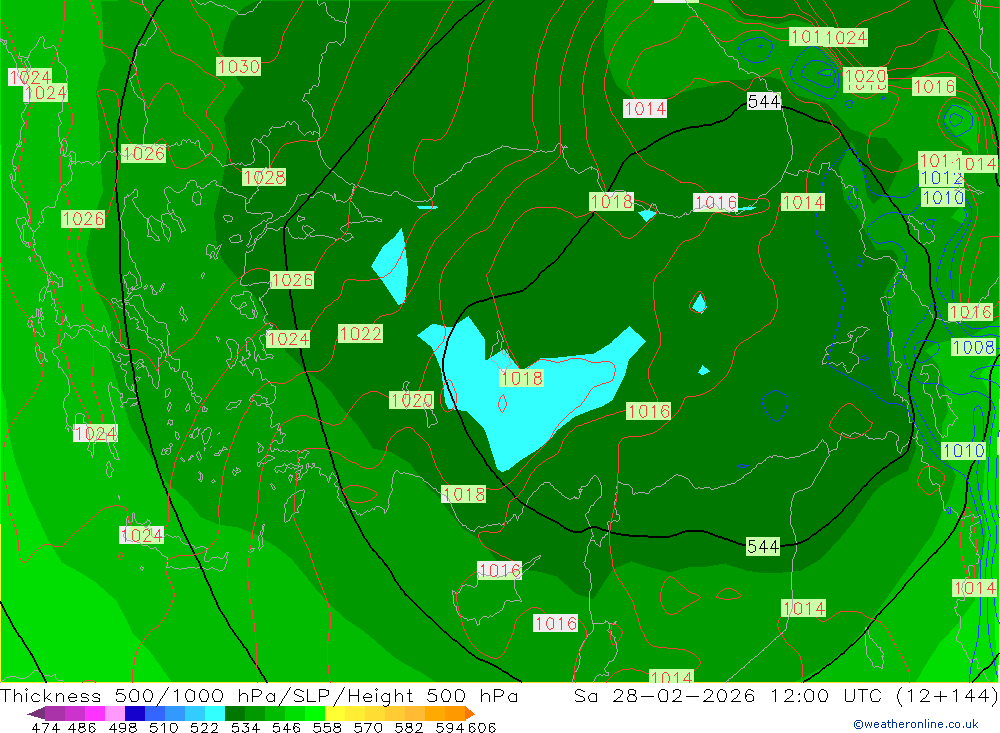Click purple left arrow end of legend
The height and width of the screenshot is (733, 1000).
click(x=36, y=713)
